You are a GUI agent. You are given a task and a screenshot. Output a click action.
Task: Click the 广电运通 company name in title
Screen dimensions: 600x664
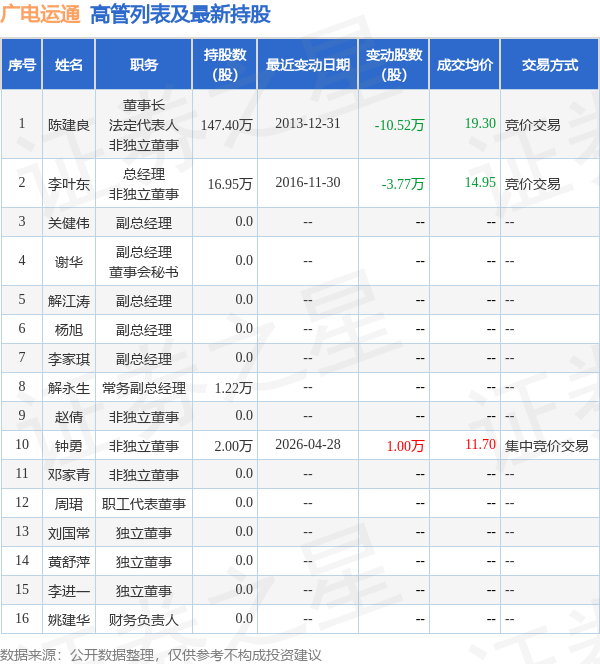[40, 14]
